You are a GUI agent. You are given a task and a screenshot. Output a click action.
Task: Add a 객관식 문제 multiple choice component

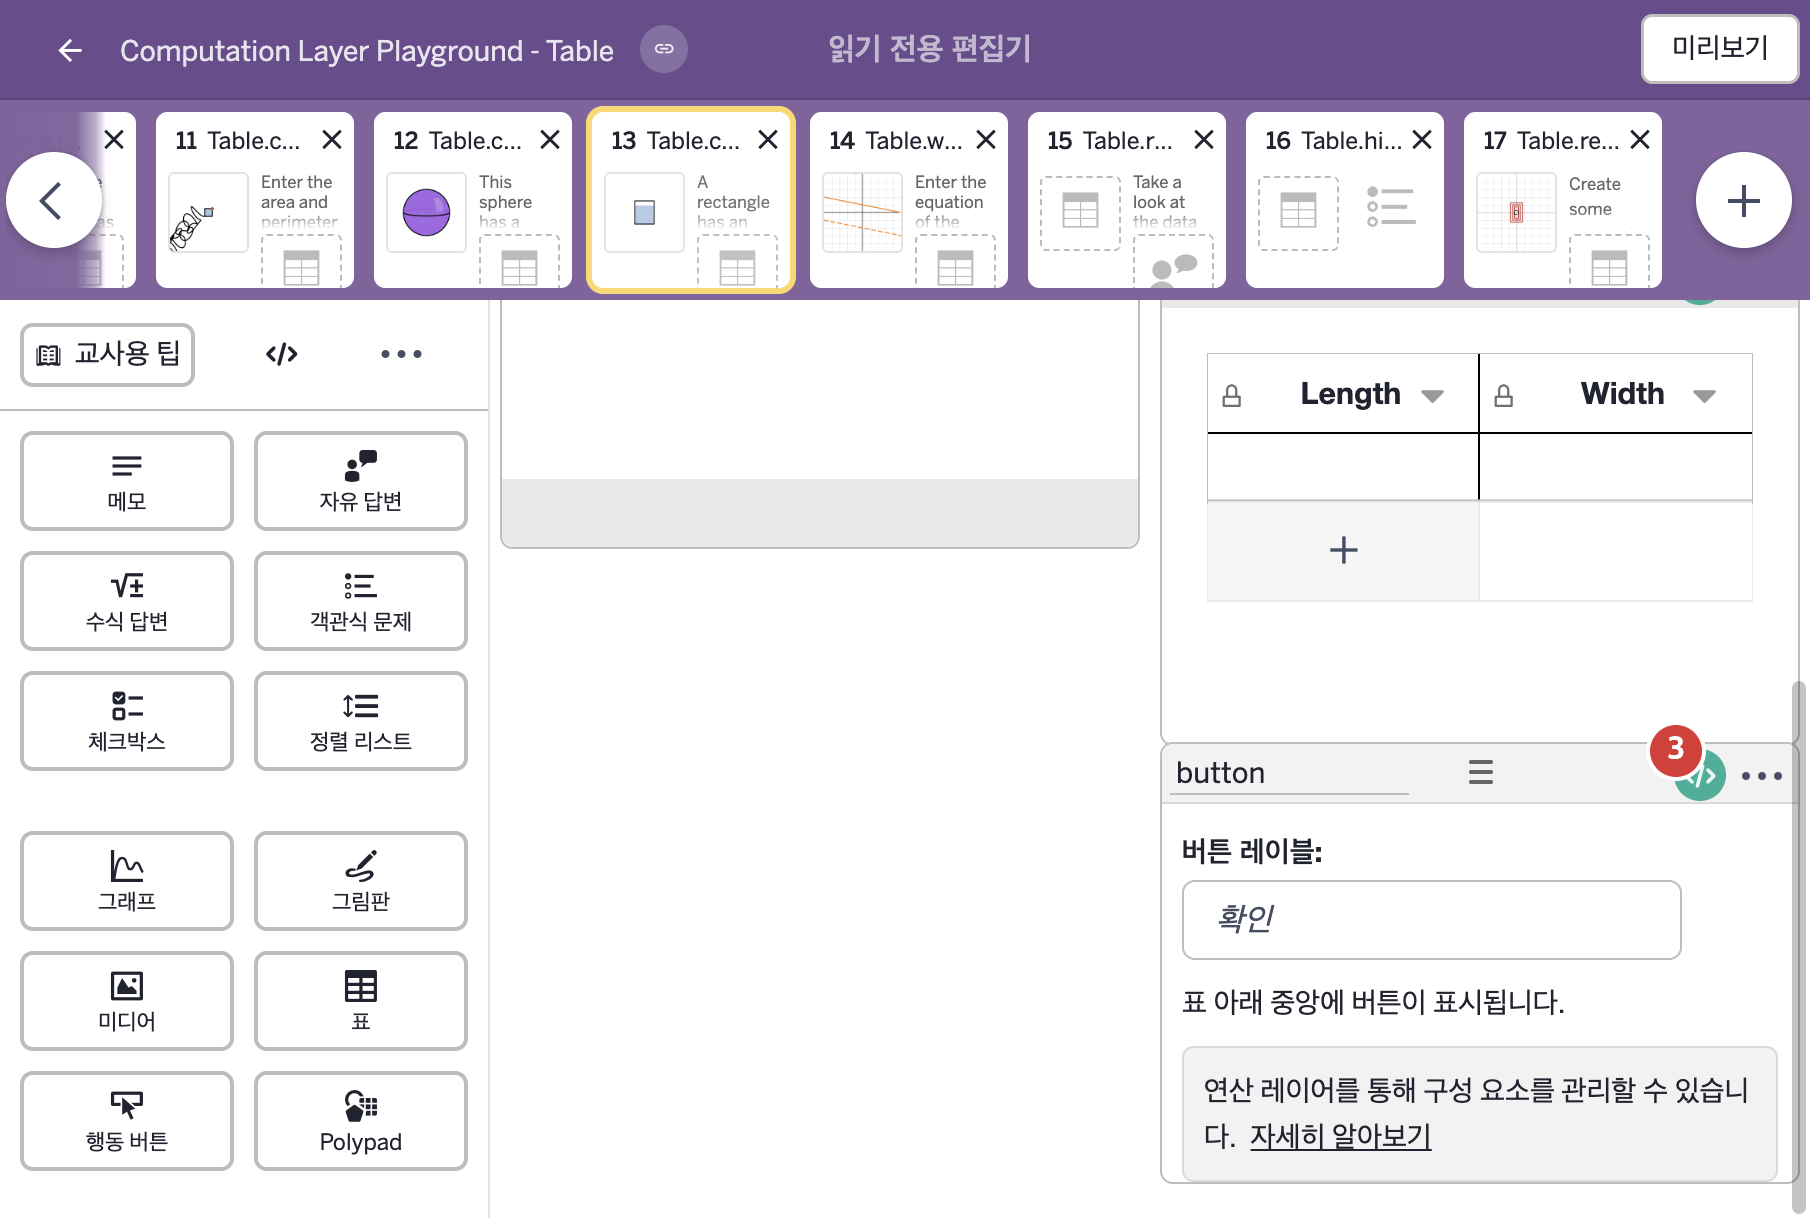tap(361, 601)
